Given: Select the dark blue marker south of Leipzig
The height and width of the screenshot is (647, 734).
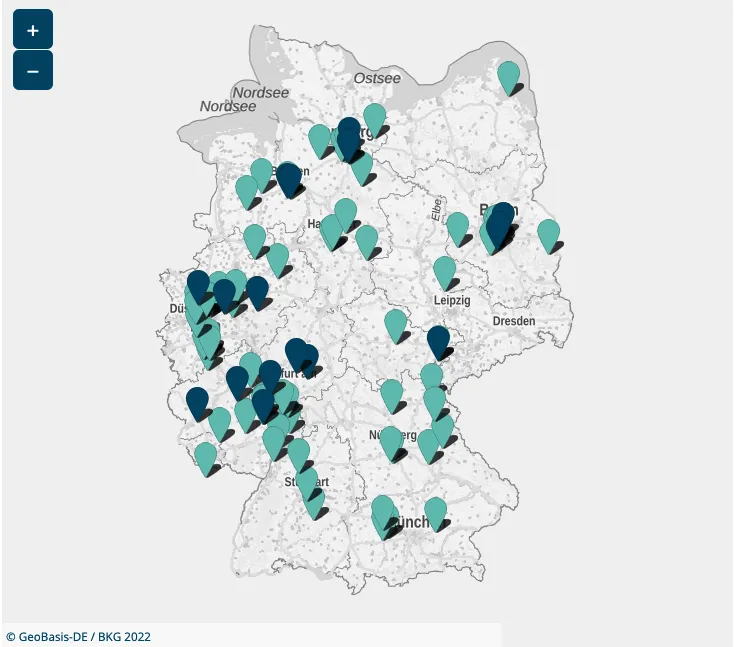Looking at the screenshot, I should click(x=438, y=340).
